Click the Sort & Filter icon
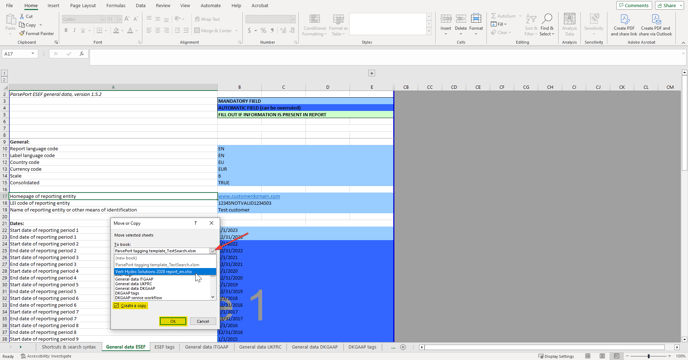Image resolution: width=688 pixels, height=360 pixels. pos(531,19)
